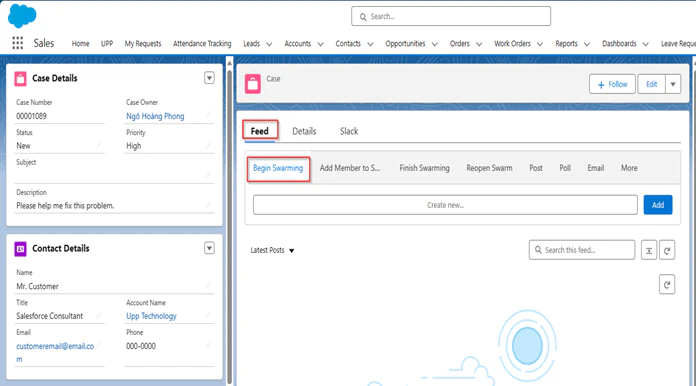This screenshot has width=696, height=386.
Task: Click the Case Details panel icon
Action: [20, 79]
